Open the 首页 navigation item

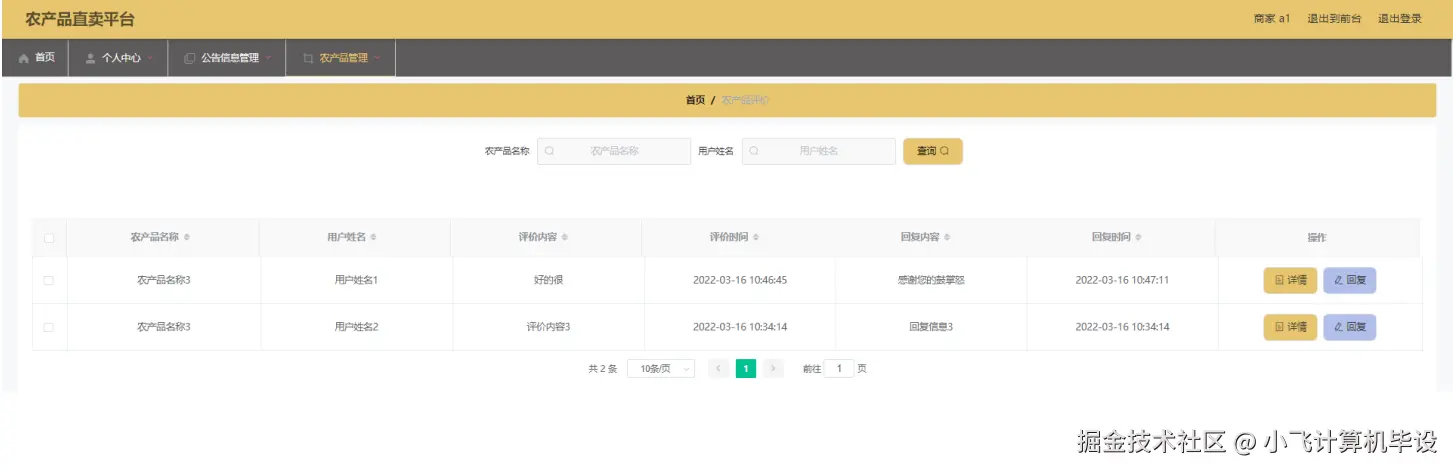37,58
